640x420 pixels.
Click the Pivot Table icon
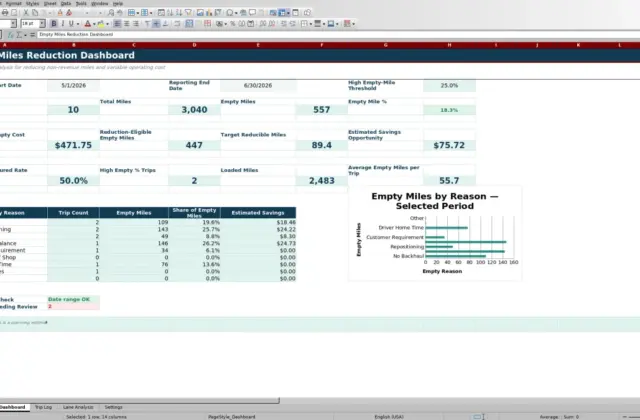[x=218, y=13]
